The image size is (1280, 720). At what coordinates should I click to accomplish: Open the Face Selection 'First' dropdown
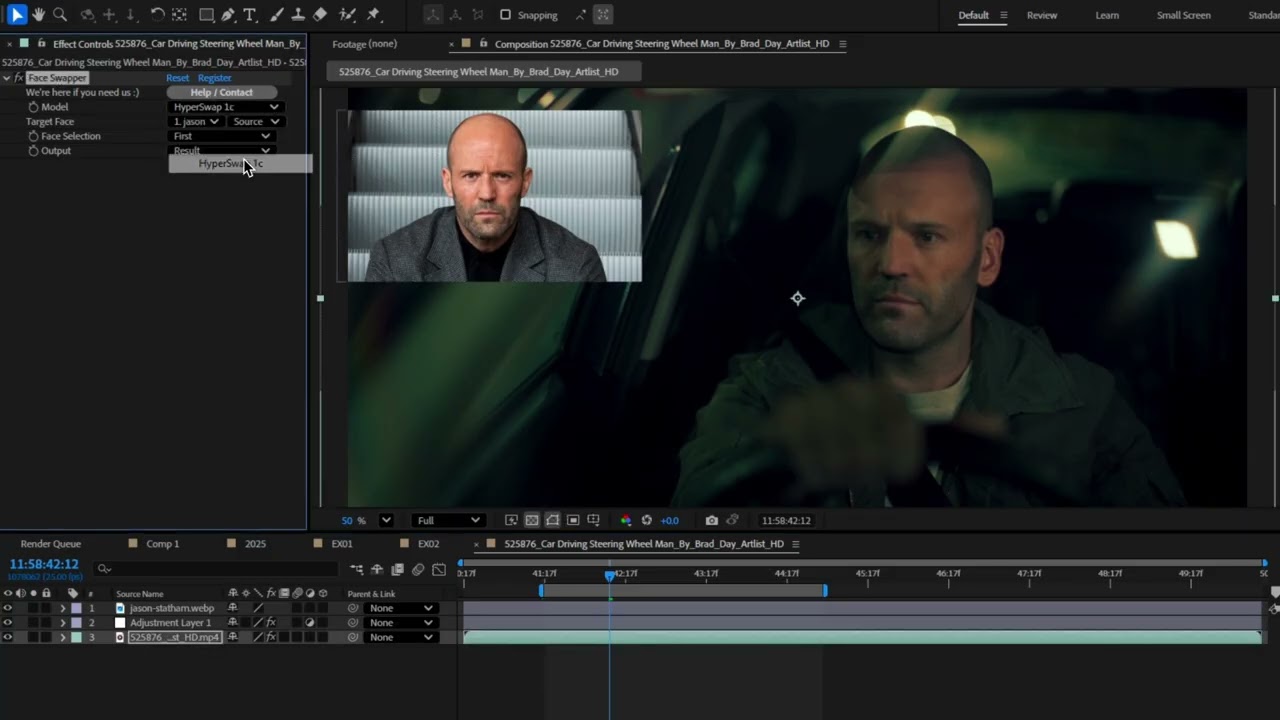pyautogui.click(x=222, y=136)
